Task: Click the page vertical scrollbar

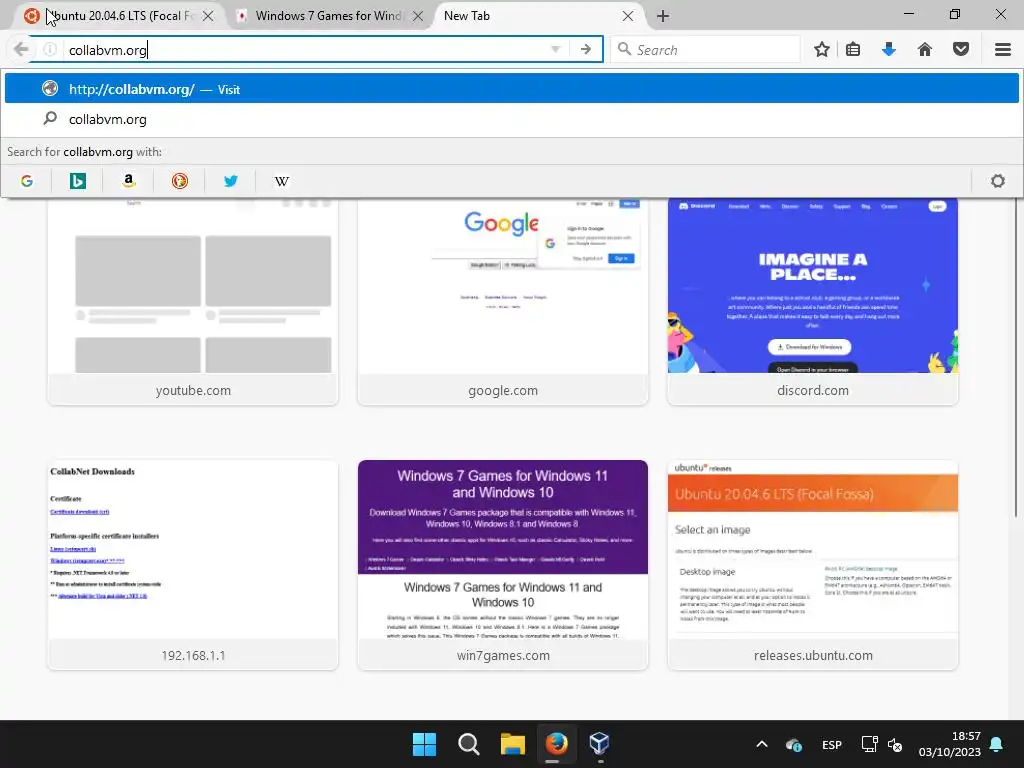Action: tap(1017, 356)
